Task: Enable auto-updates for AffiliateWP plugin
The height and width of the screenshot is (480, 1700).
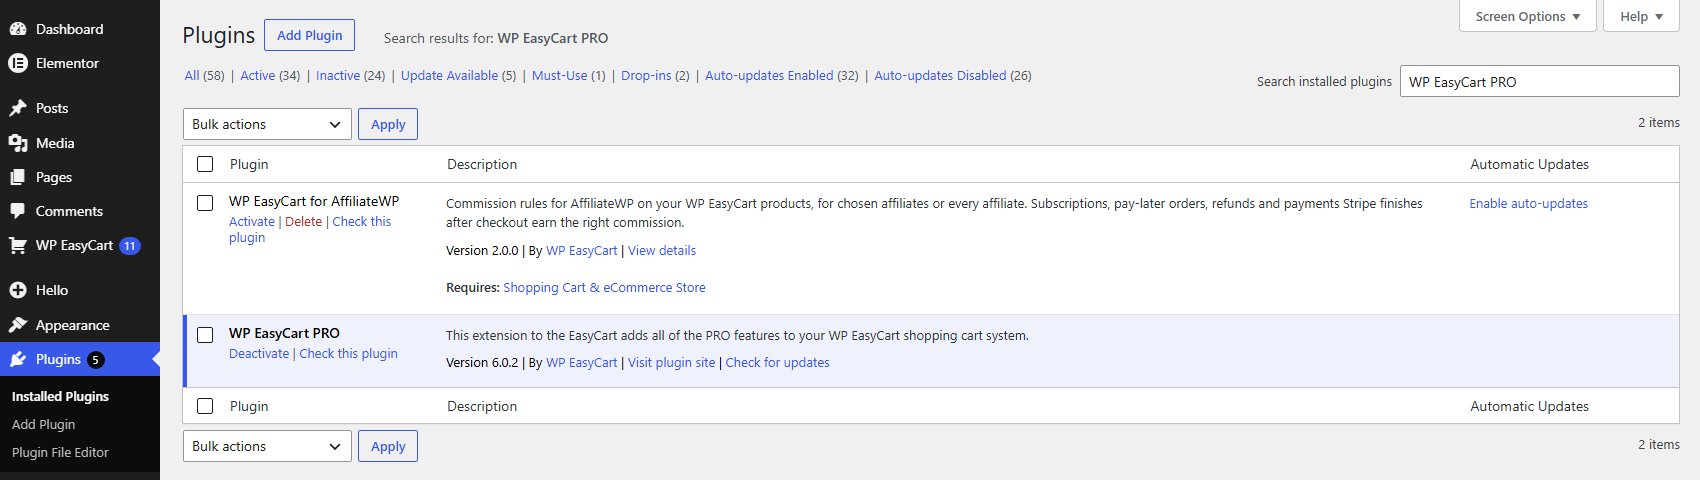Action: [1528, 203]
